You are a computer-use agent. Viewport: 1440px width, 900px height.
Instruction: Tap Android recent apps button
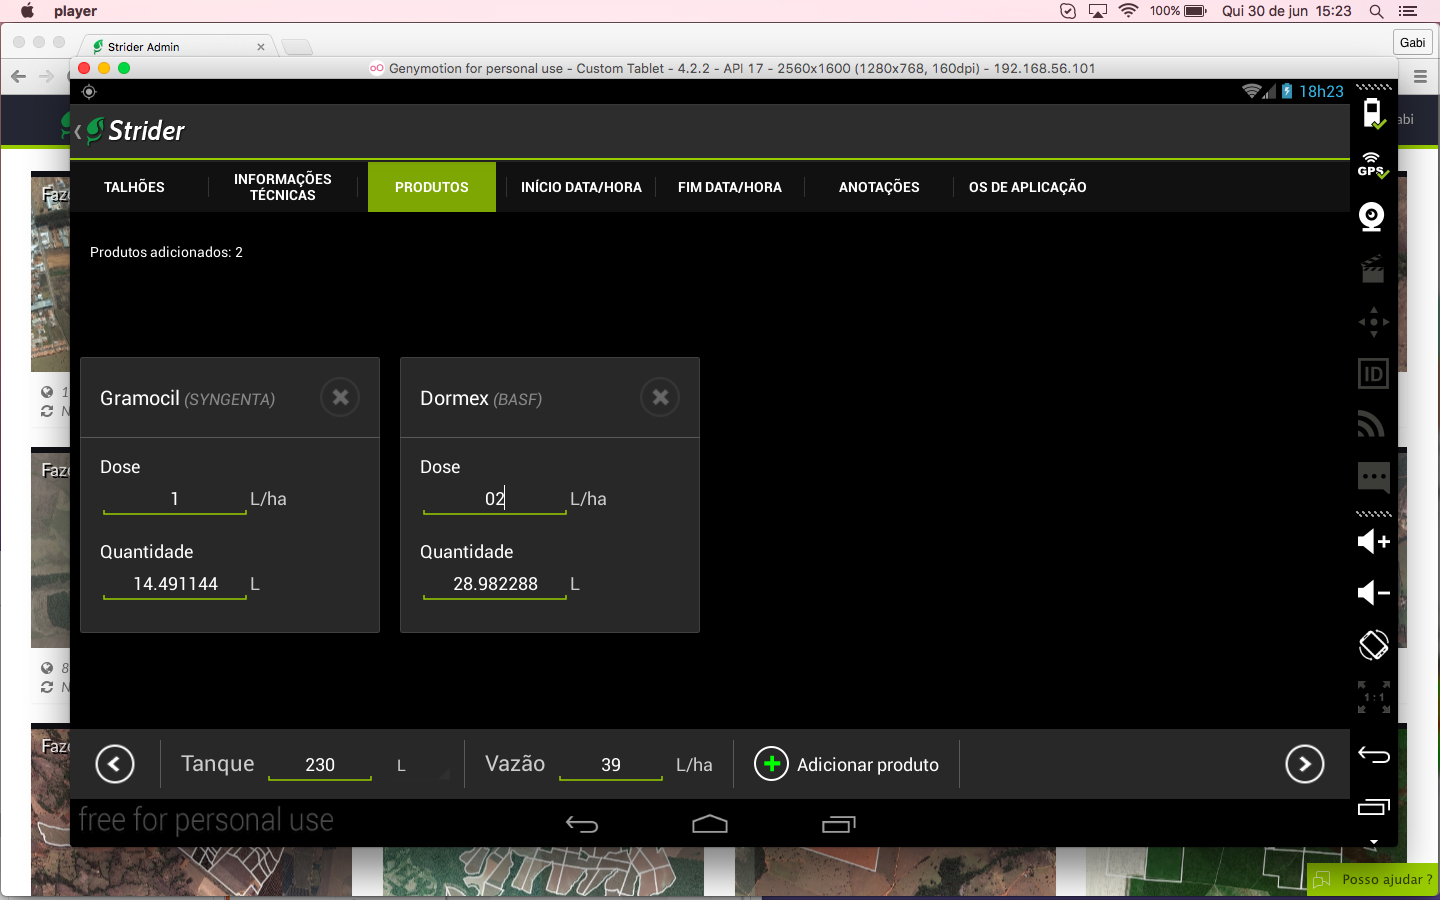838,825
